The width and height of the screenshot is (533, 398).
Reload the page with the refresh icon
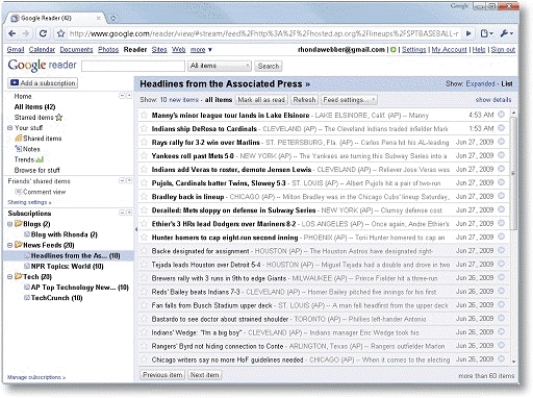click(x=43, y=33)
